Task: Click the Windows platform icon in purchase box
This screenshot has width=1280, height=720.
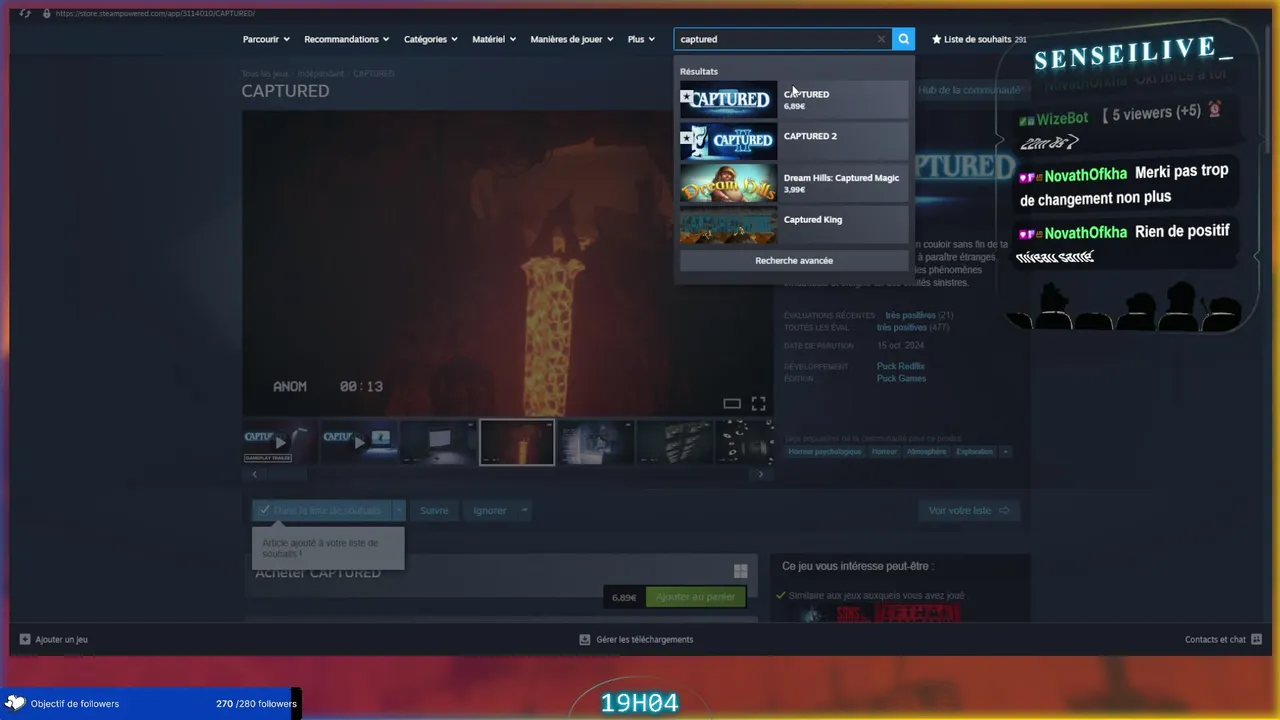Action: (740, 571)
